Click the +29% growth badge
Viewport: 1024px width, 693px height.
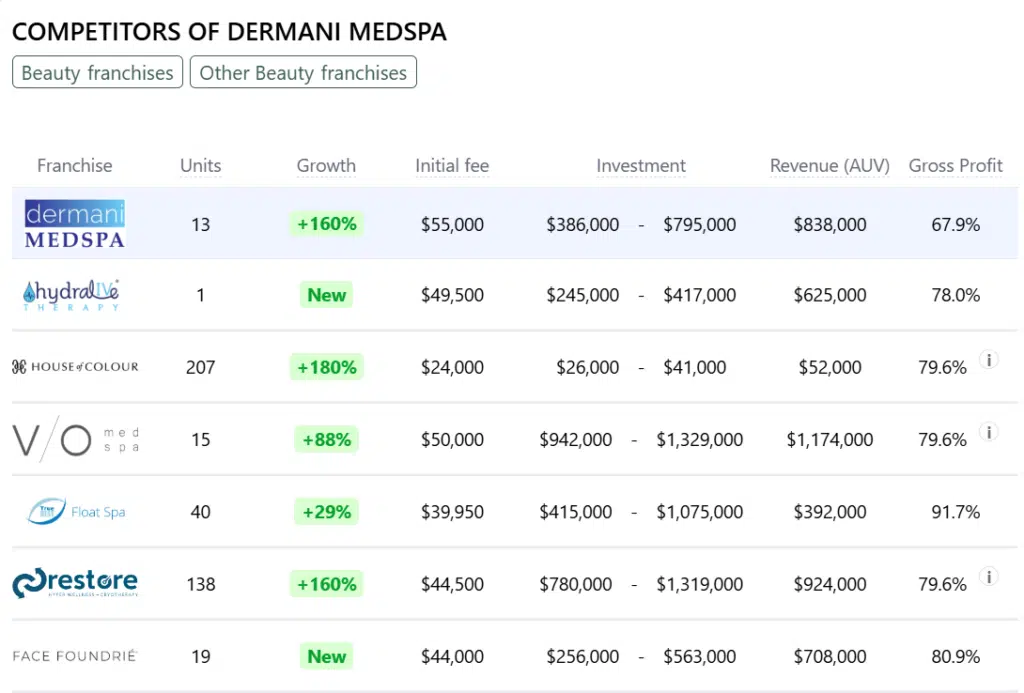(x=327, y=511)
